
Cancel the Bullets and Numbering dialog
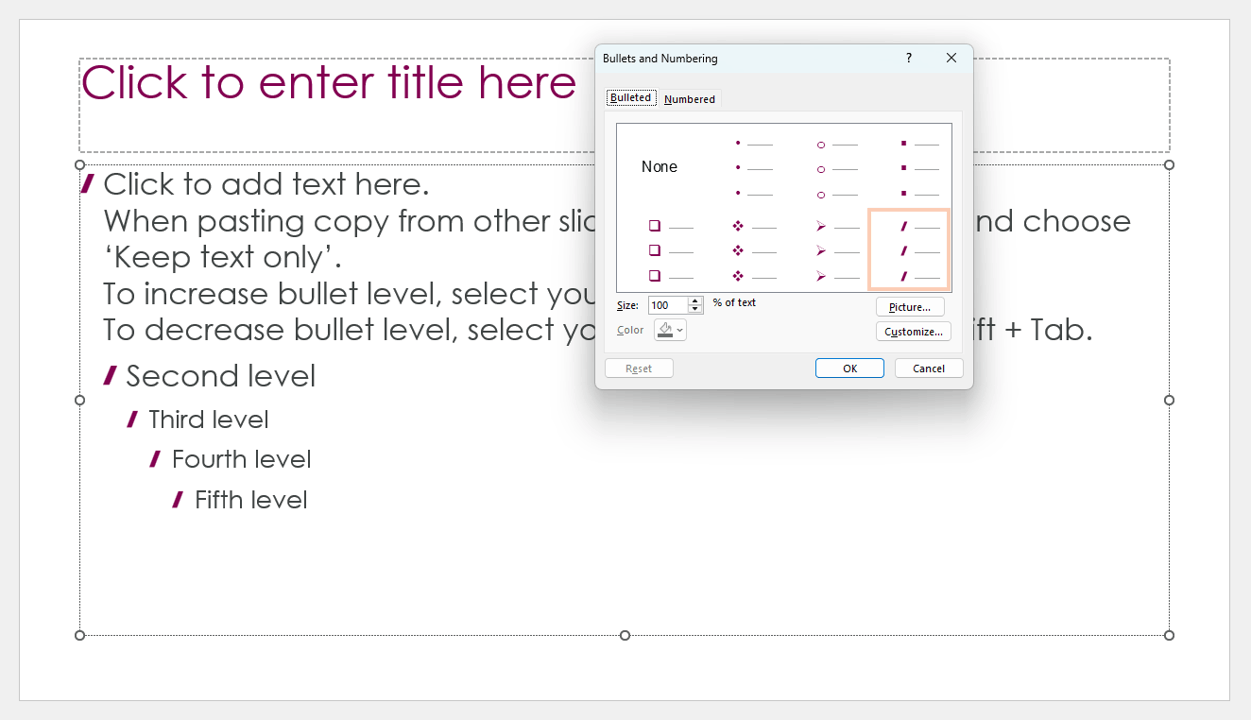[928, 367]
